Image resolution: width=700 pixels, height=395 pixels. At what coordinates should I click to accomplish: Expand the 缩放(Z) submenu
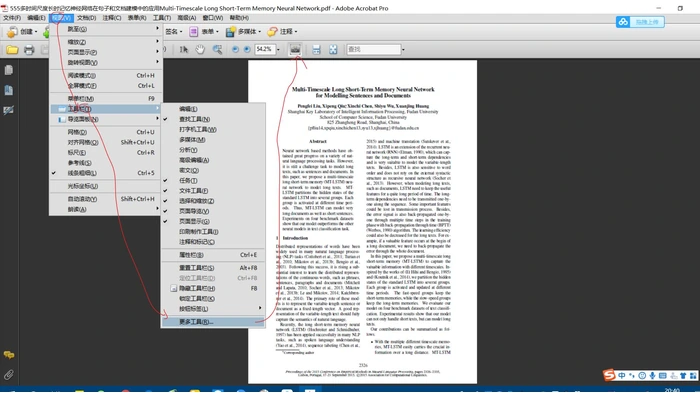[x=105, y=42]
